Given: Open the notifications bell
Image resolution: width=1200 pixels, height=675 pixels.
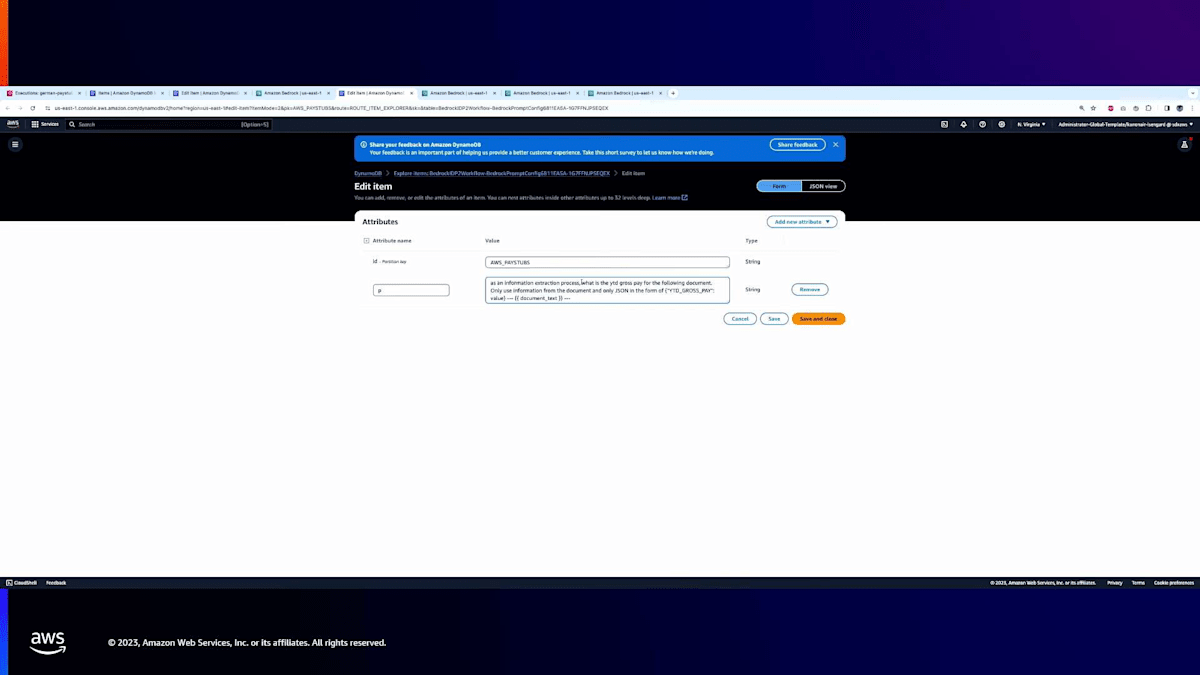Looking at the screenshot, I should [x=963, y=124].
